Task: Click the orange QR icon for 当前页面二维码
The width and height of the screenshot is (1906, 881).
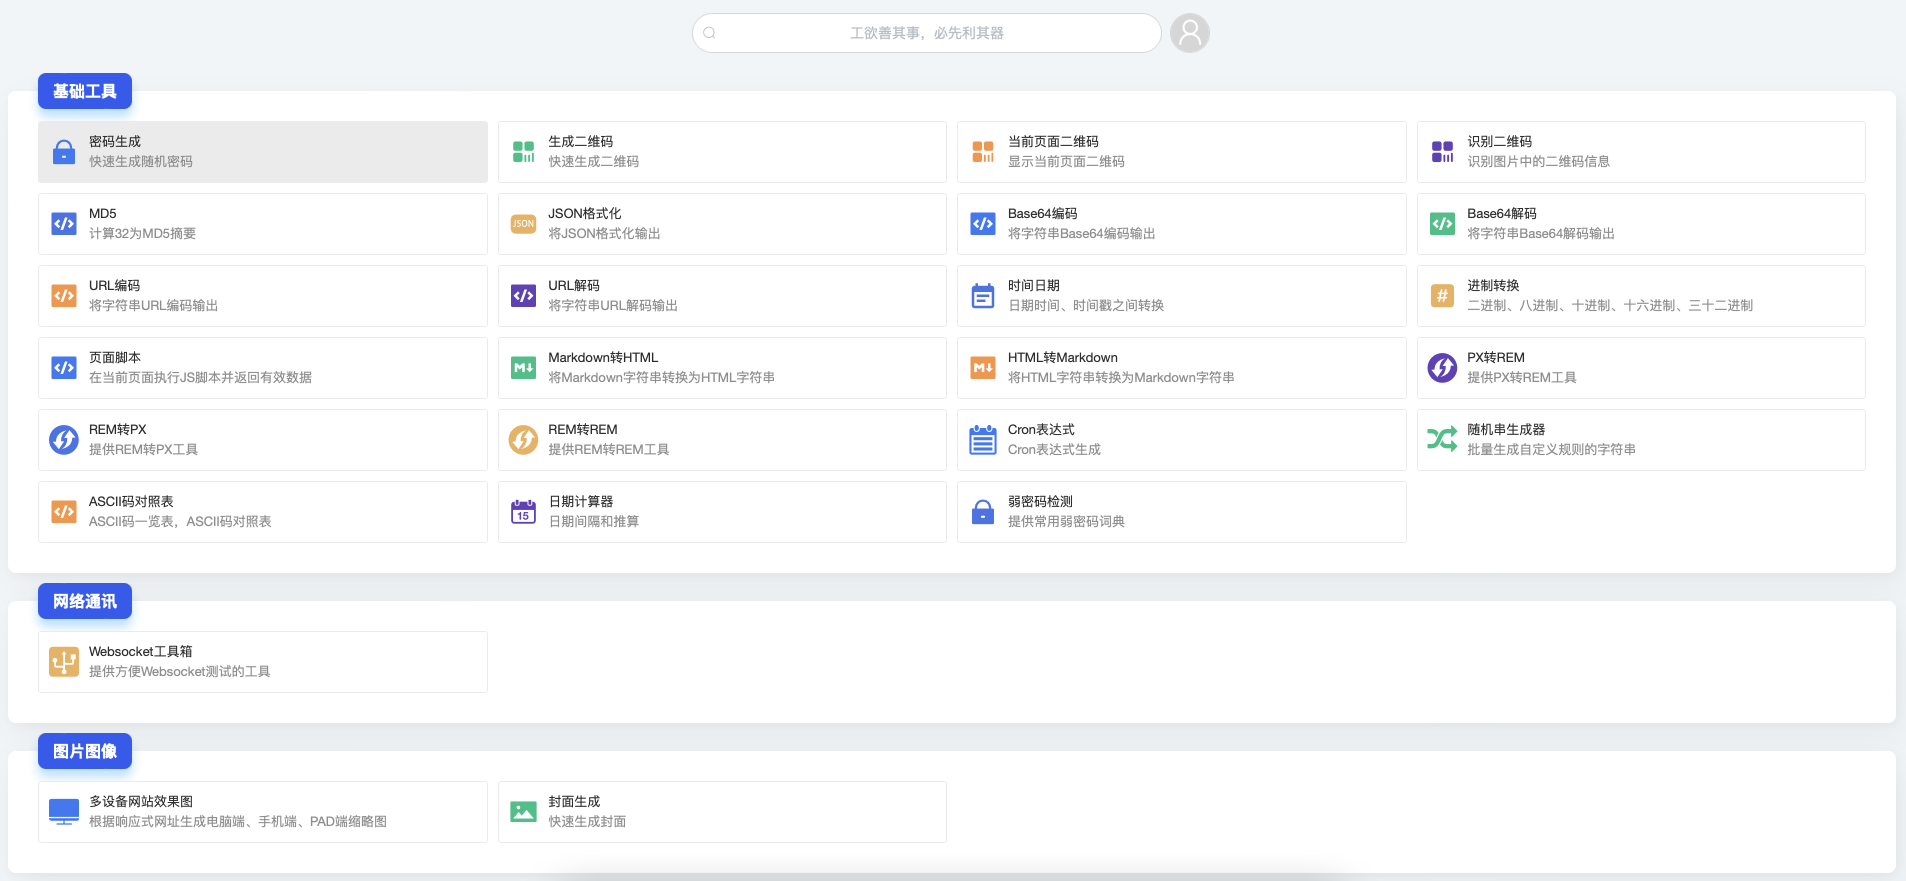Action: click(x=983, y=152)
